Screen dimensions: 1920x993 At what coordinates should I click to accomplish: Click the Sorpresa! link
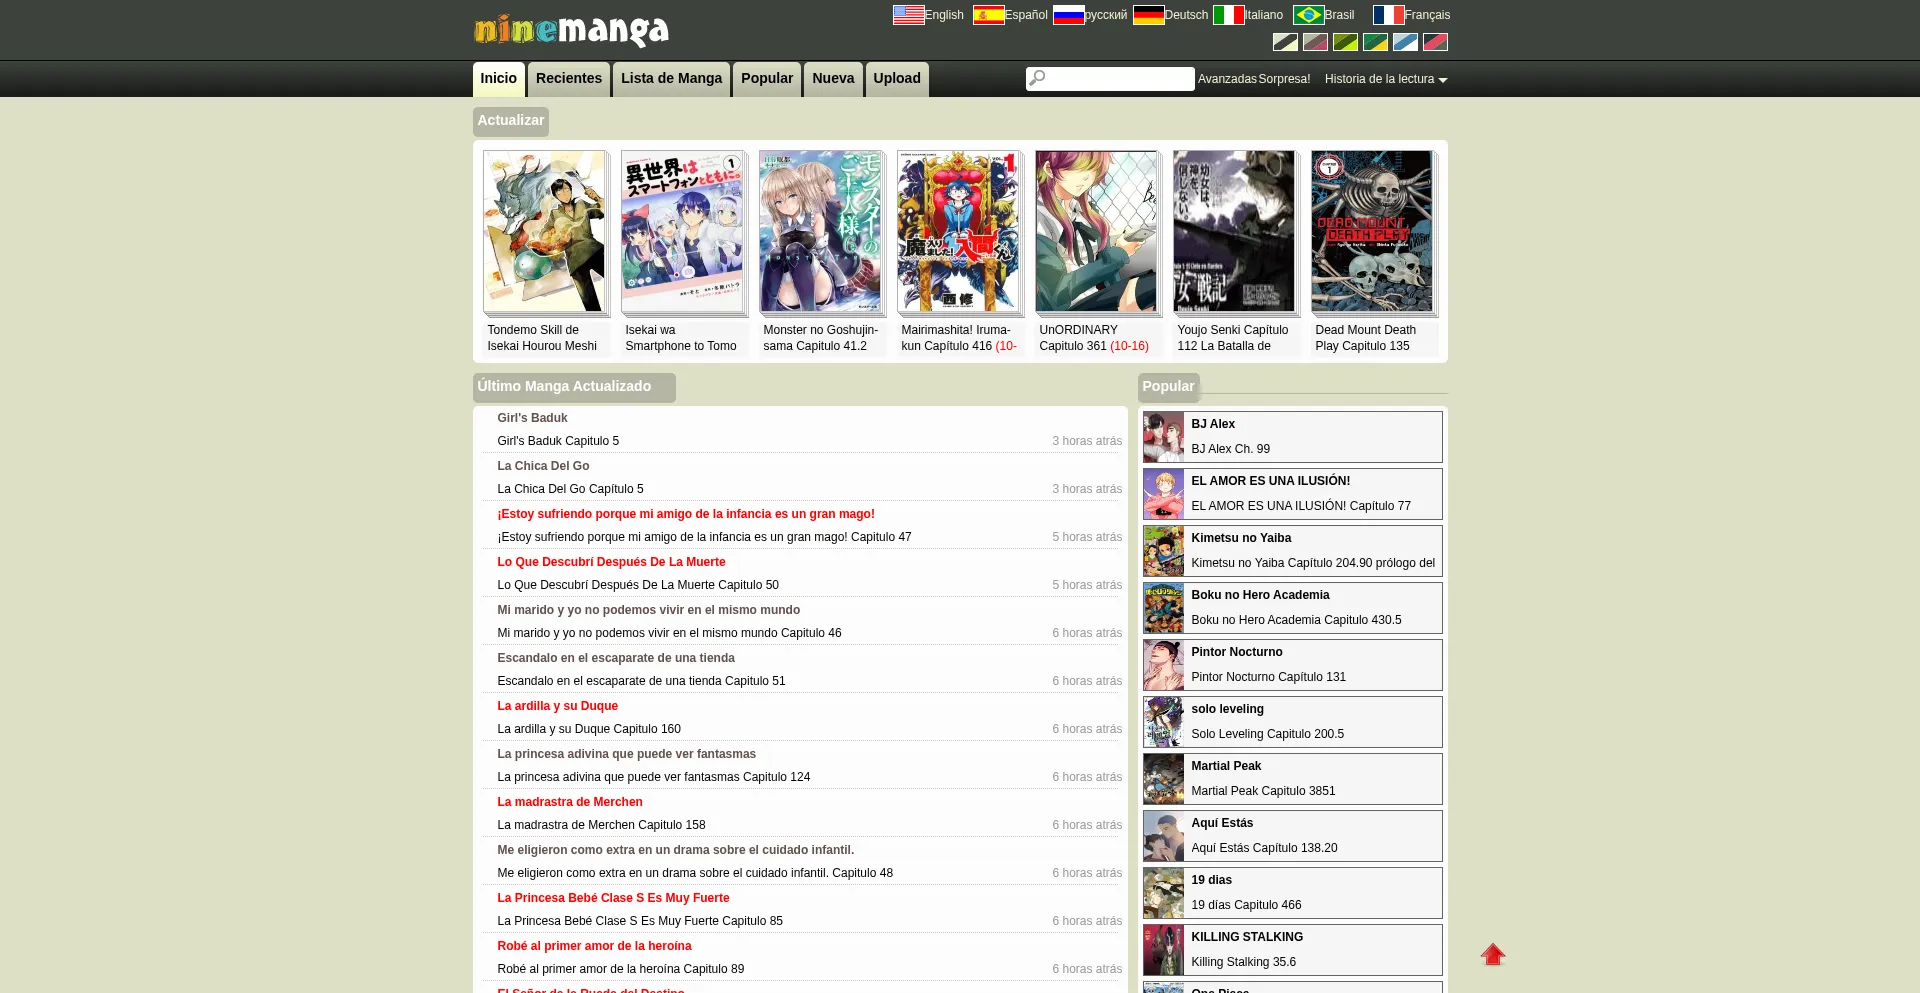click(x=1284, y=79)
